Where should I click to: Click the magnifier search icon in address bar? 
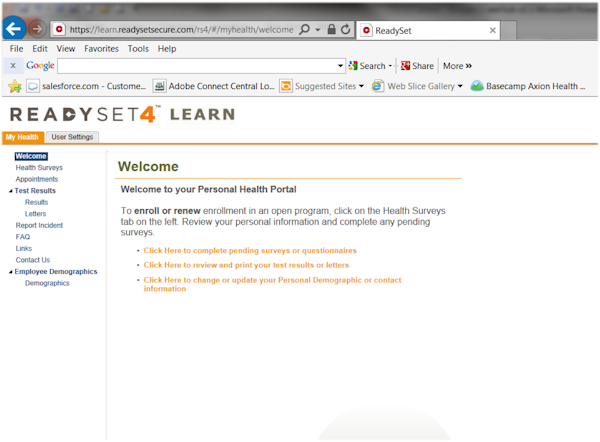(x=305, y=29)
